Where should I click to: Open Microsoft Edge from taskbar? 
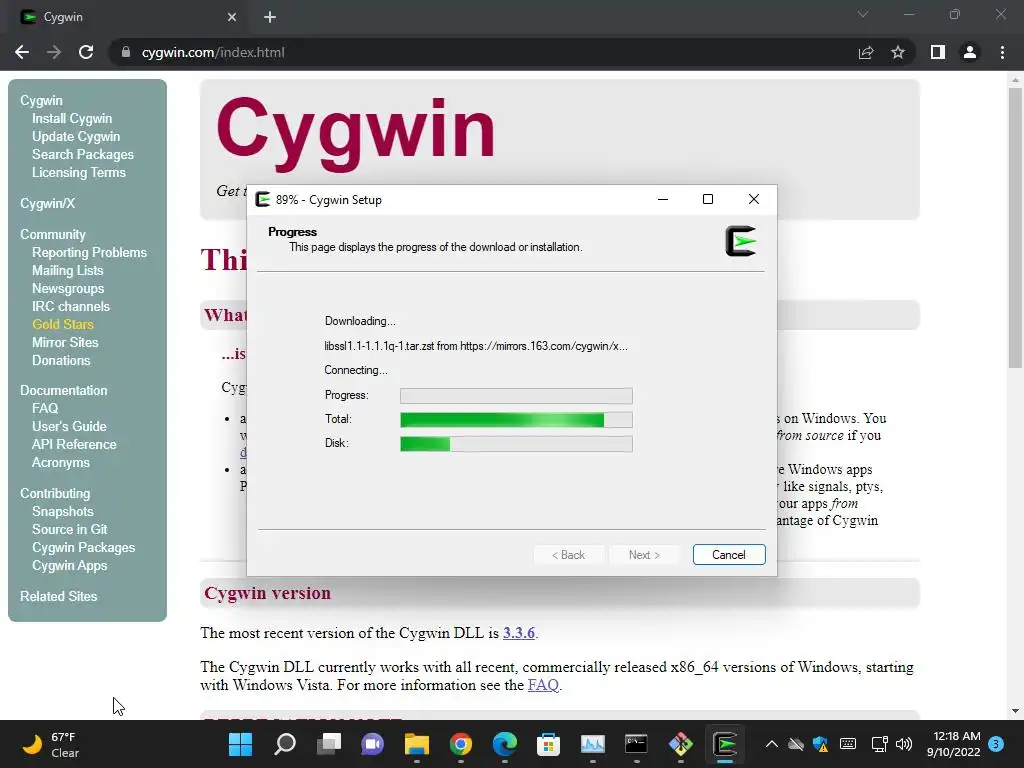[505, 744]
